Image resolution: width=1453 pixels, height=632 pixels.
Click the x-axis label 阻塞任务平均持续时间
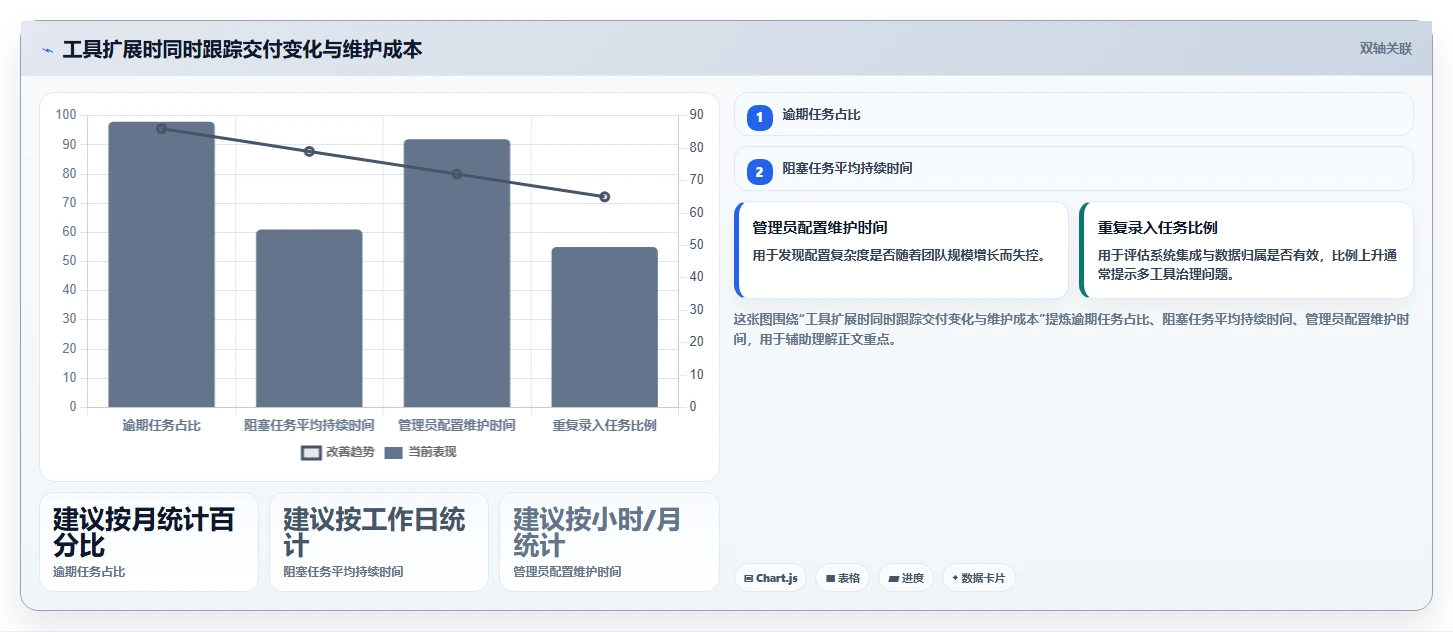pos(309,425)
